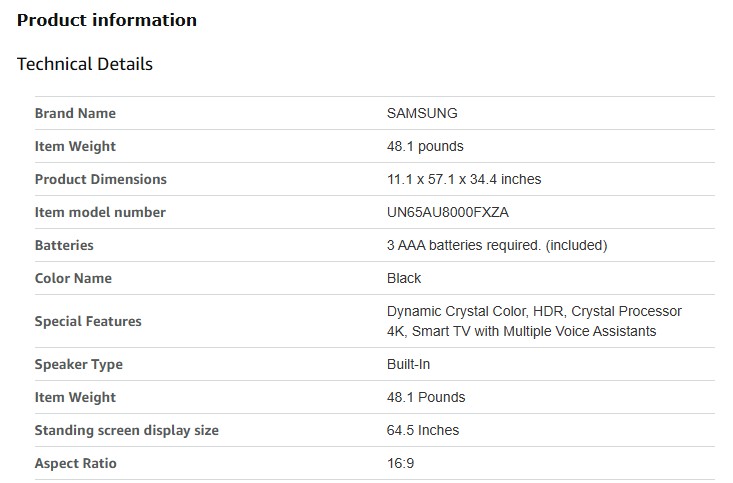Click the 64.5 Inches value

click(x=423, y=430)
